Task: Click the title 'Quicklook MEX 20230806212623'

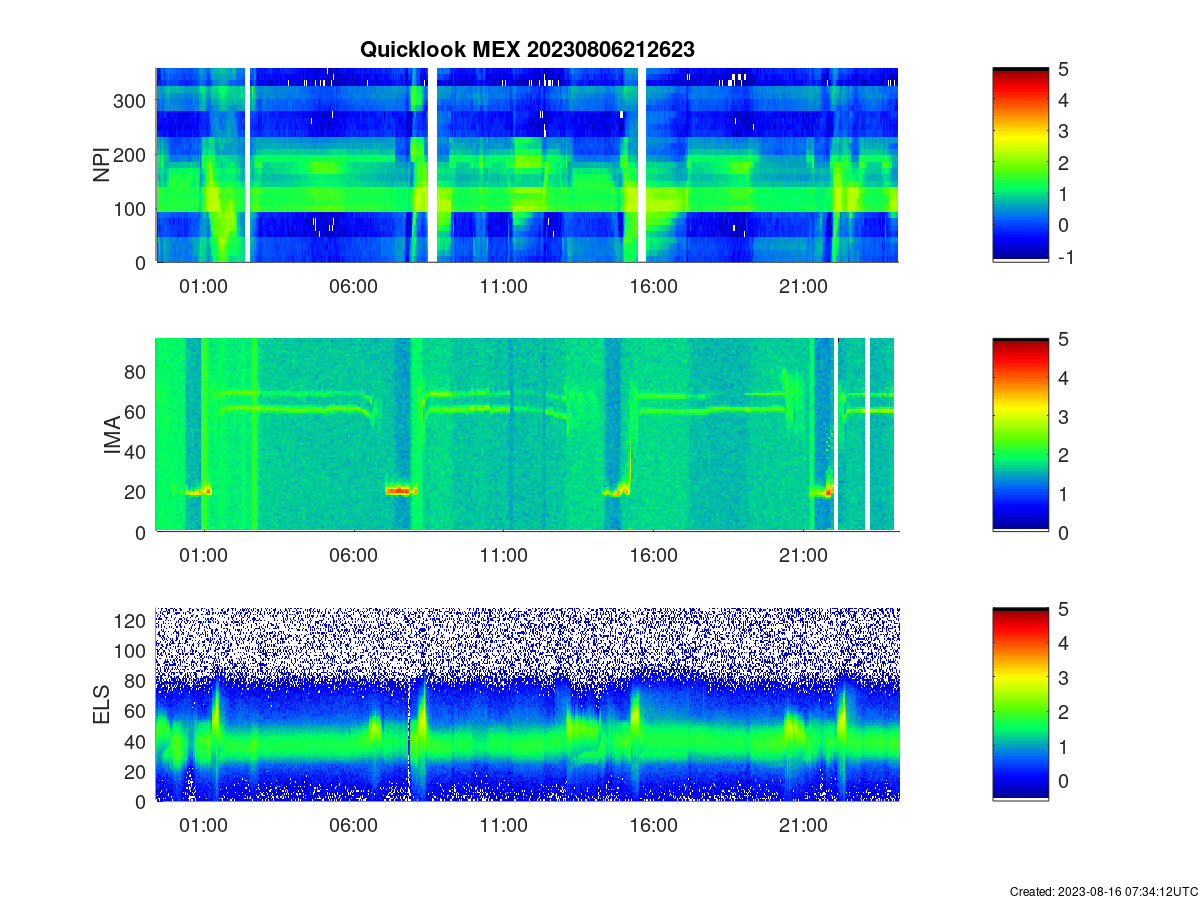Action: click(527, 49)
